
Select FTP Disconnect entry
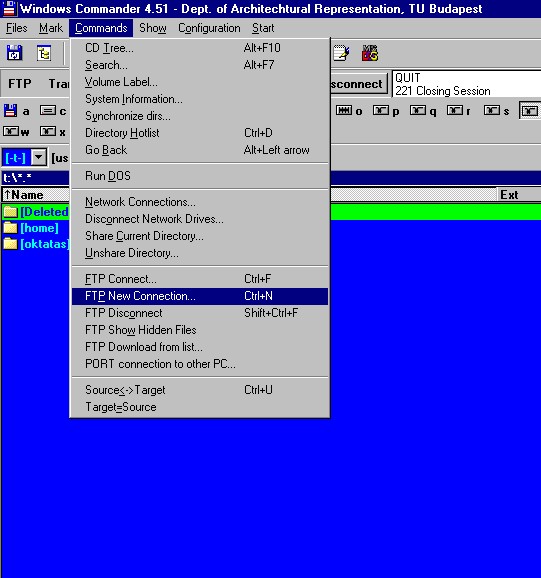200,313
